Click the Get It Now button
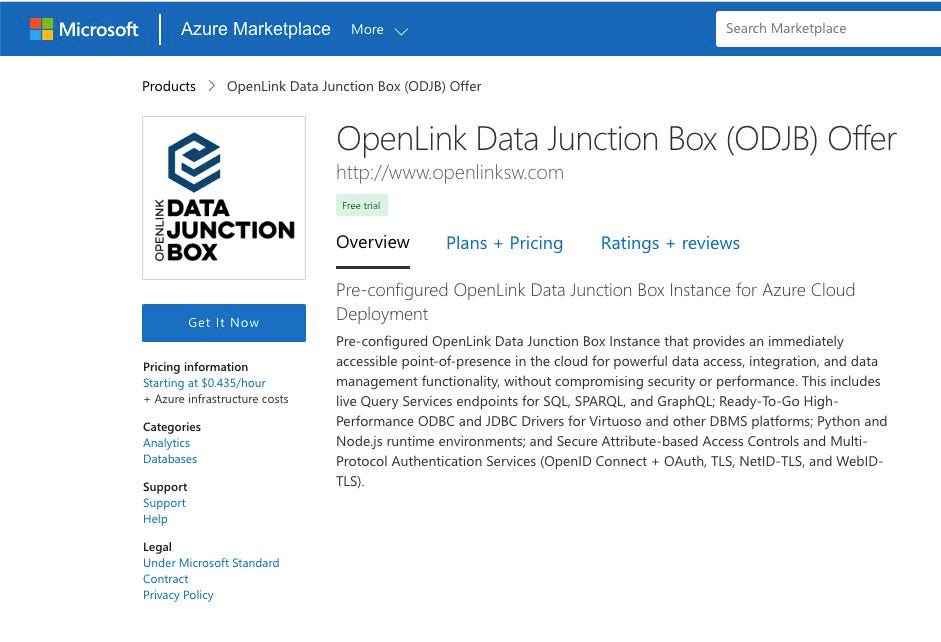Screen dimensions: 941x642 click(x=223, y=322)
